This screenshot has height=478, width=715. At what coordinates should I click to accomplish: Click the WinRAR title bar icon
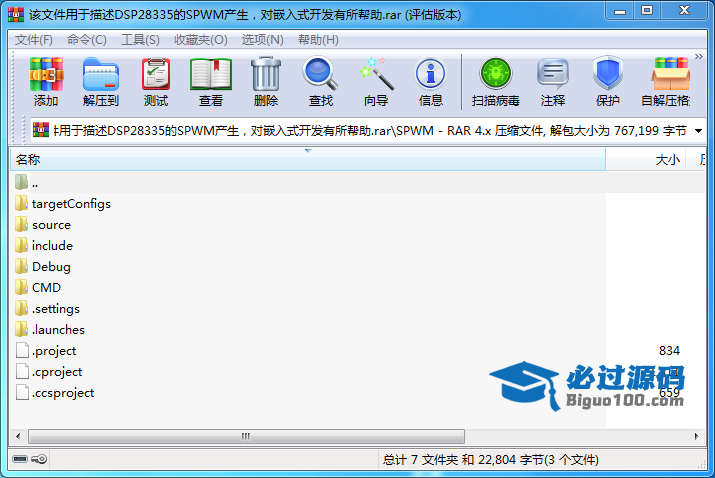pyautogui.click(x=16, y=14)
